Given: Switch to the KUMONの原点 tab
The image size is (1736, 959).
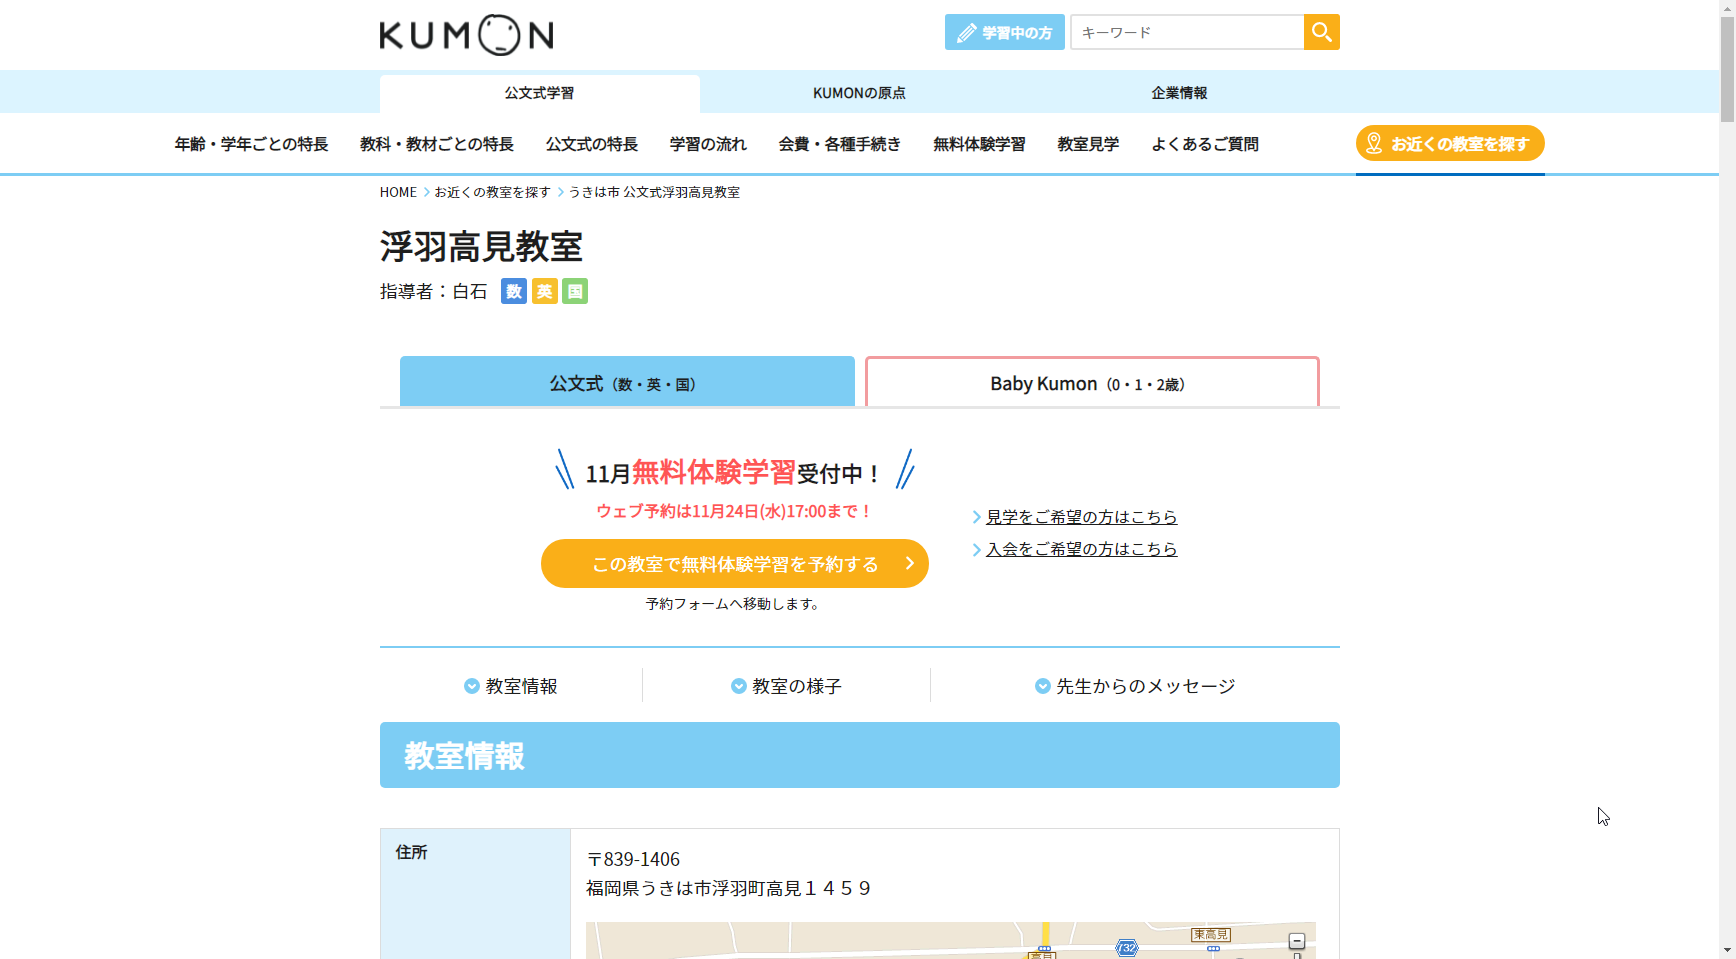Looking at the screenshot, I should (x=859, y=93).
